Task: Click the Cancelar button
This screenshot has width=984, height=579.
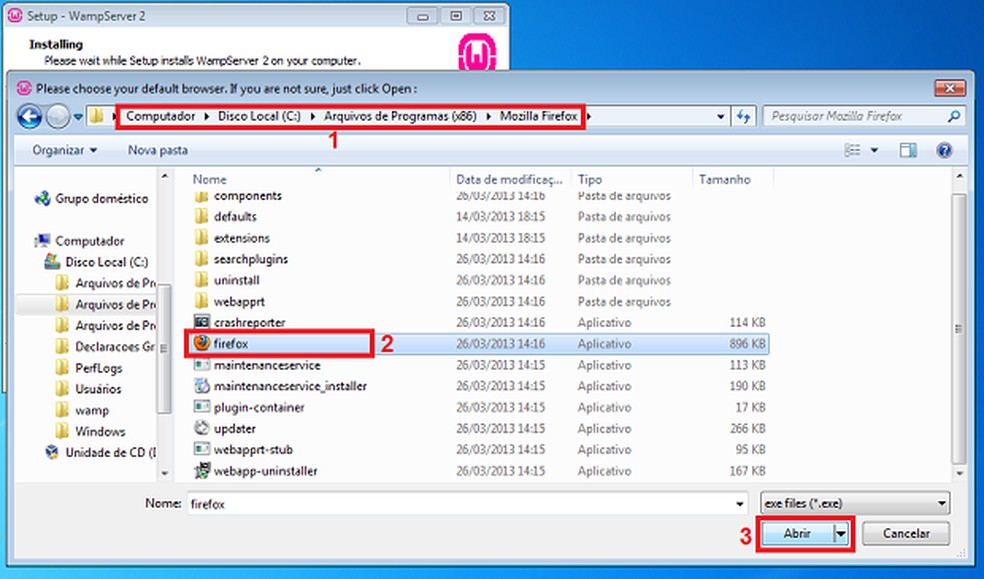Action: [906, 533]
